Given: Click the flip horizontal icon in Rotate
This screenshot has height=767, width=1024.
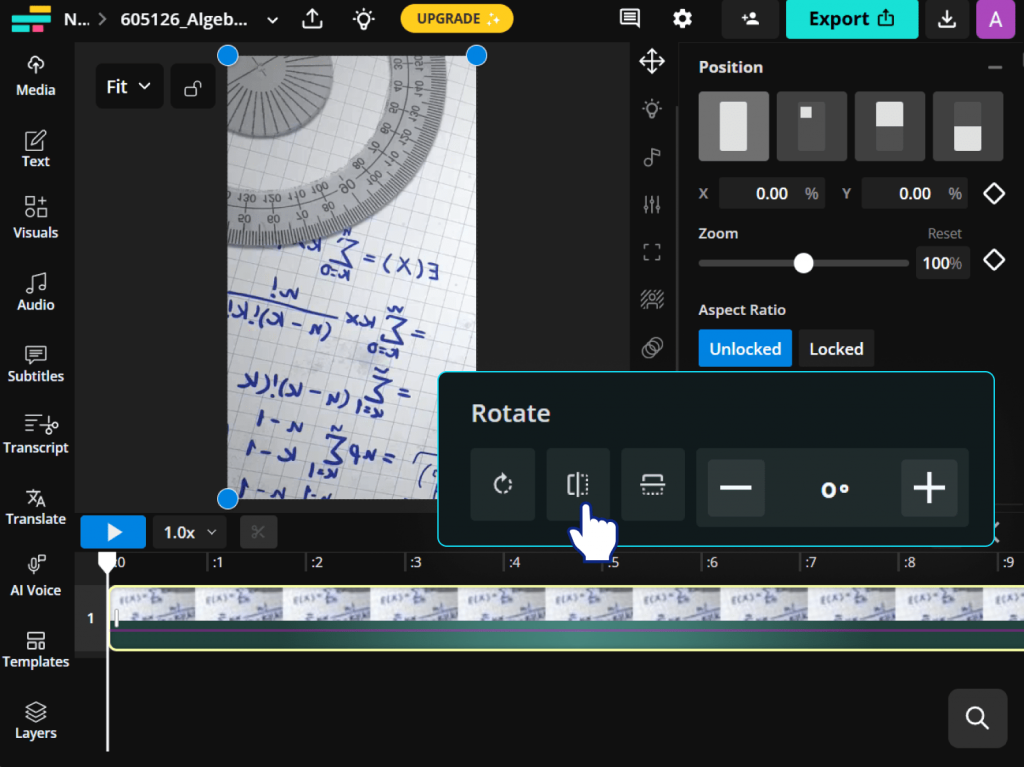Looking at the screenshot, I should click(x=578, y=485).
